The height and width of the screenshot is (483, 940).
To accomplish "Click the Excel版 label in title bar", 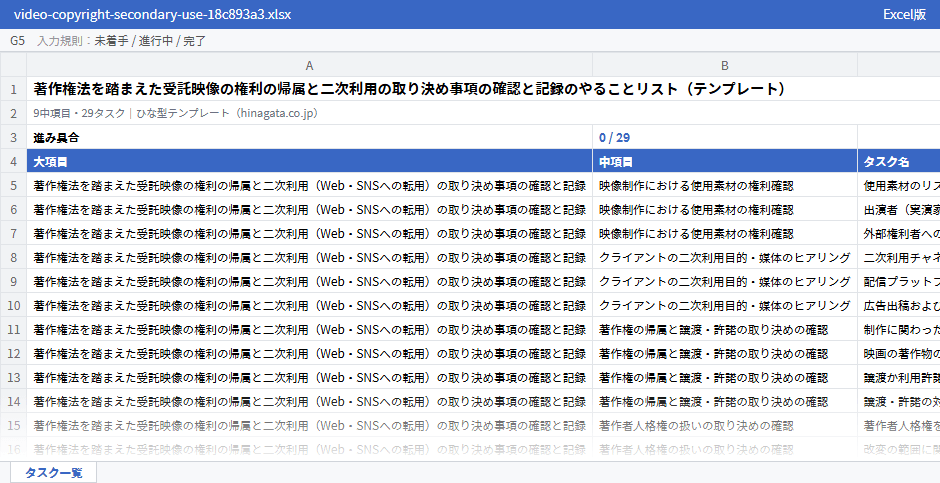I will click(x=905, y=14).
